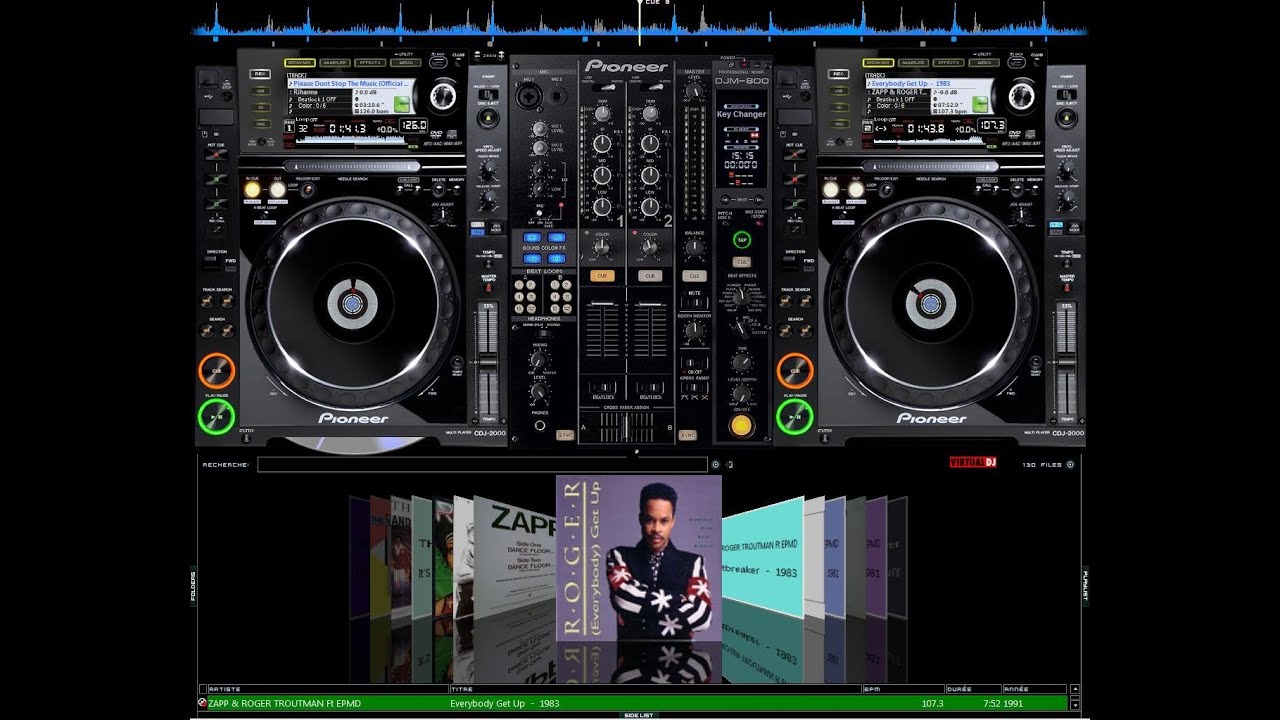The width and height of the screenshot is (1280, 720).
Task: Open the right deck EFFECTS tab
Action: coord(948,62)
